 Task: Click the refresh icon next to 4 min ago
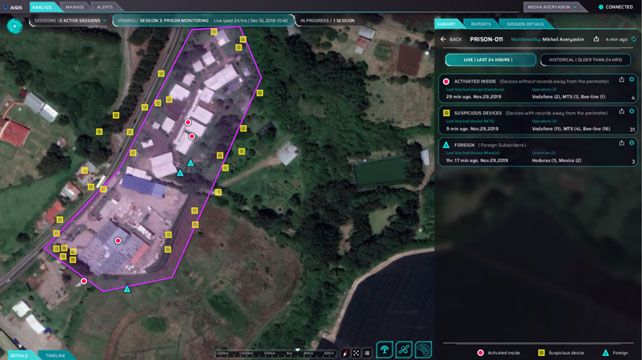pyautogui.click(x=633, y=39)
